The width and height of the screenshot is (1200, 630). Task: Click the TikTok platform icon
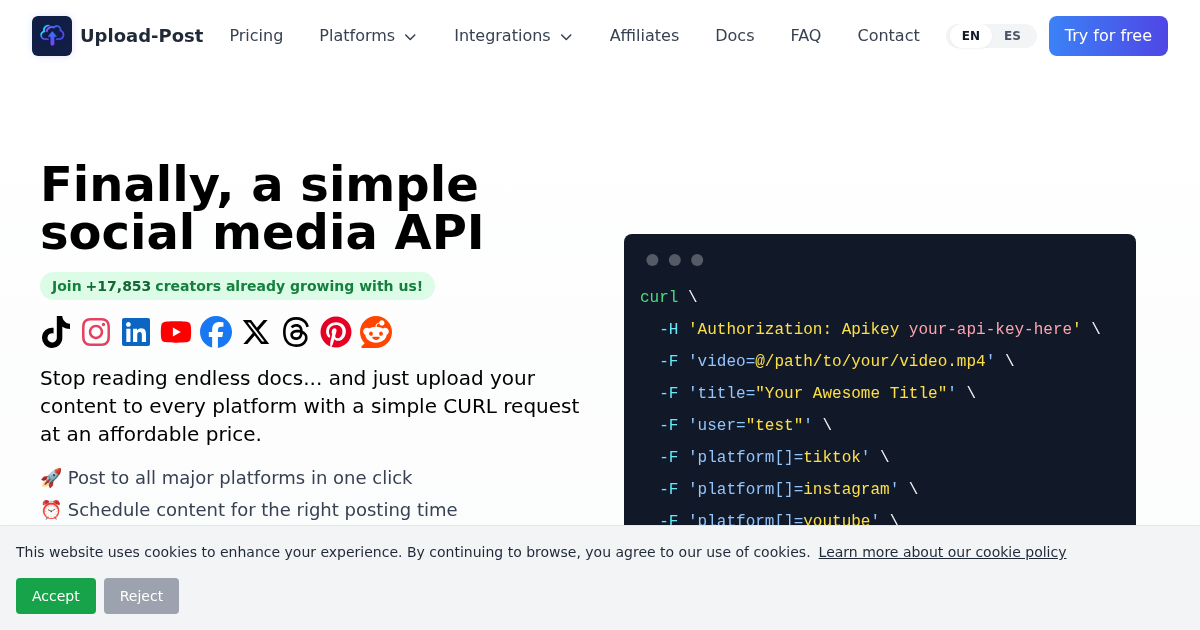pos(56,332)
